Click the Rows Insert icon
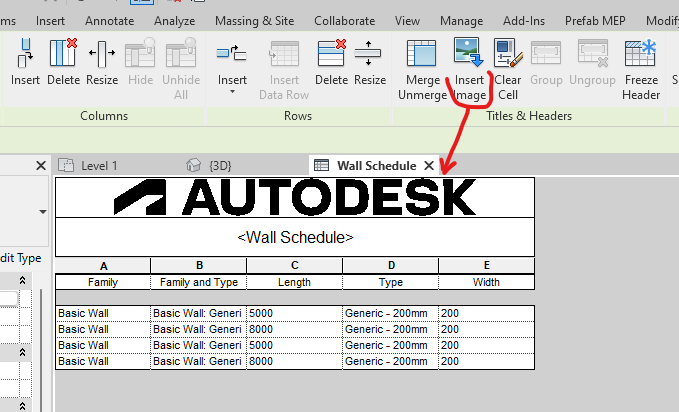679x412 pixels. point(232,53)
